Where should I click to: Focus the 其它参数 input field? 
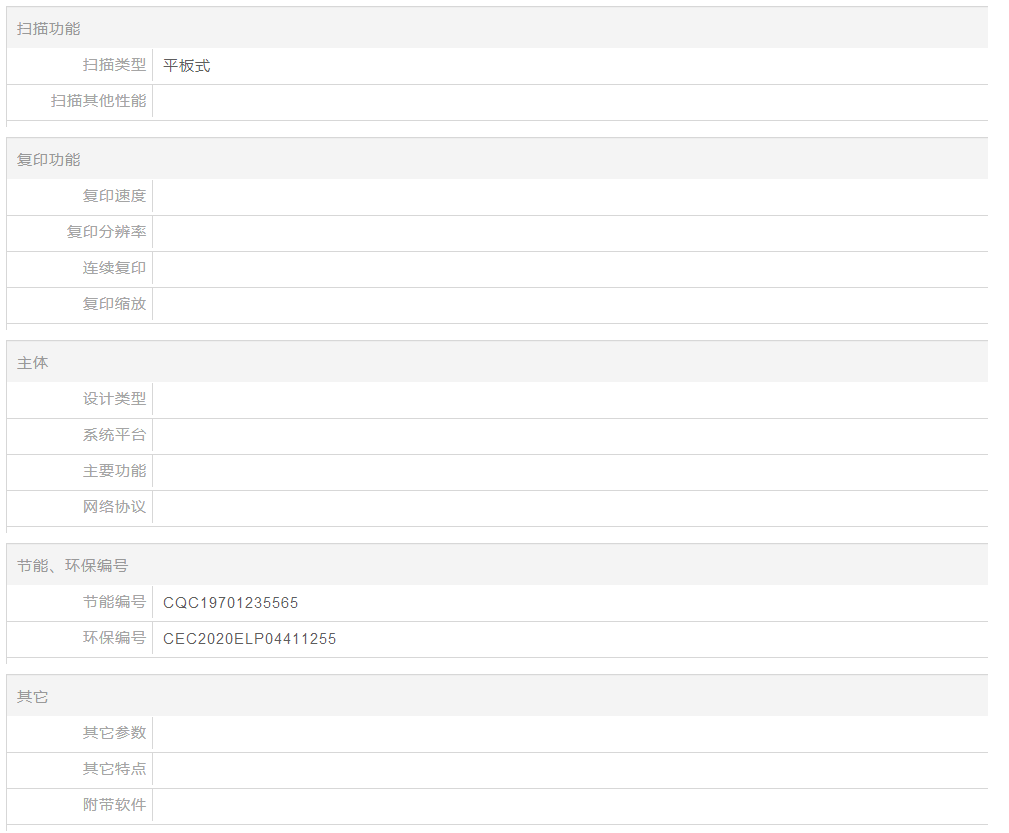[x=569, y=734]
